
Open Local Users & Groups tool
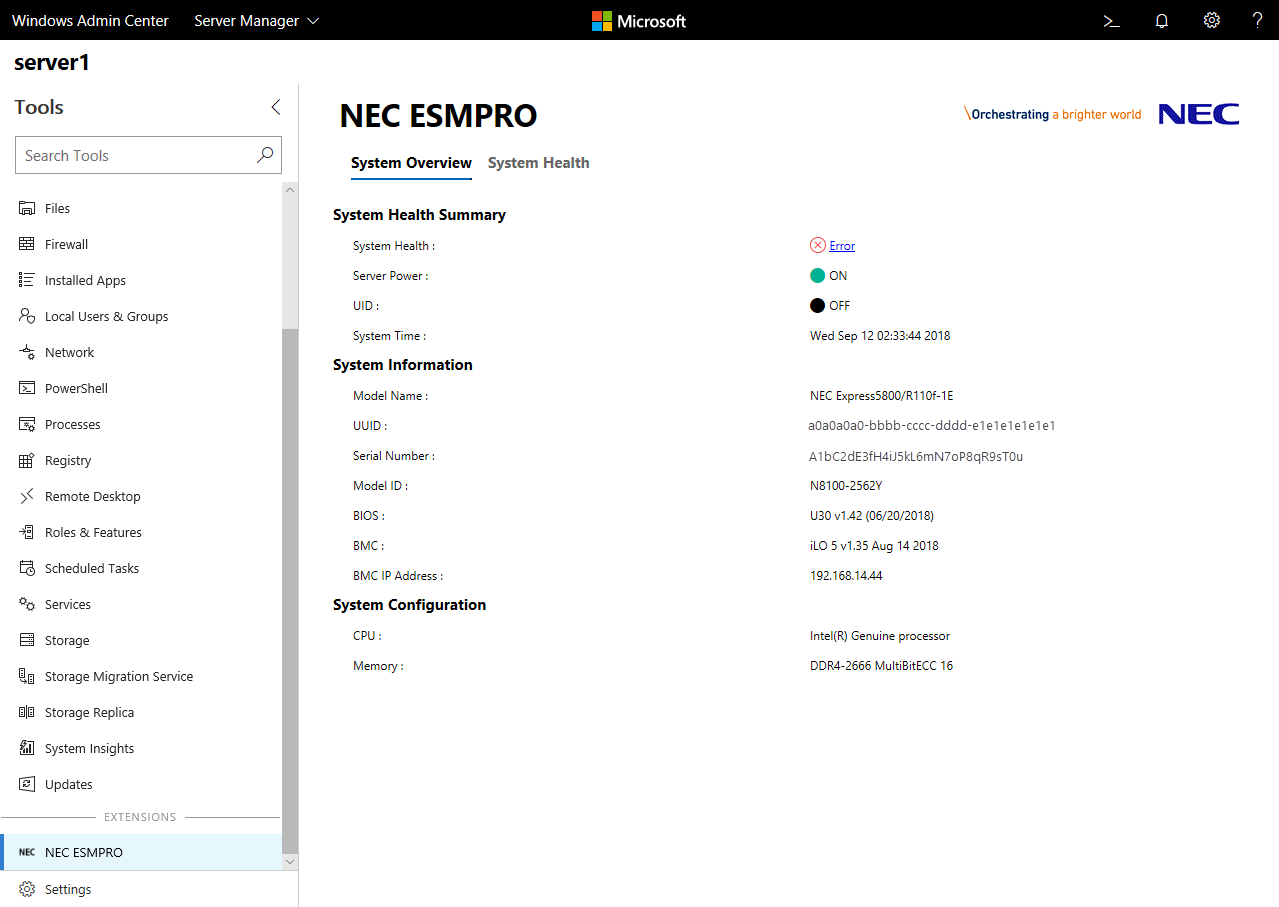141,316
